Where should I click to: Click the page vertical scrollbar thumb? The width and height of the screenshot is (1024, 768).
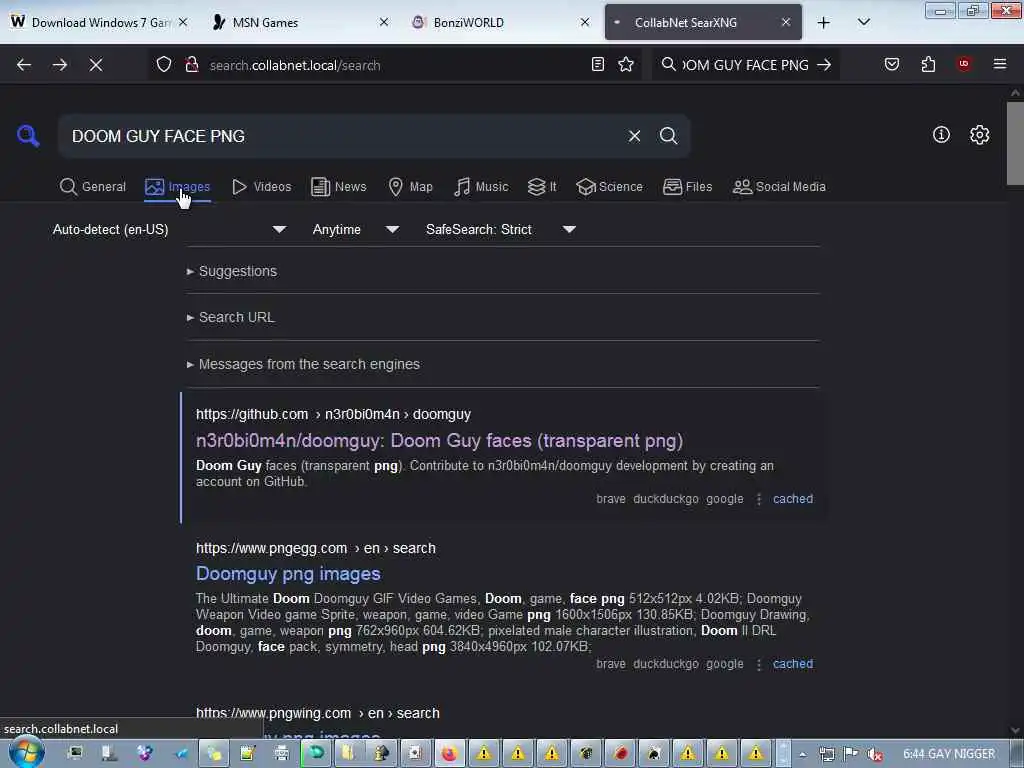coord(1015,144)
